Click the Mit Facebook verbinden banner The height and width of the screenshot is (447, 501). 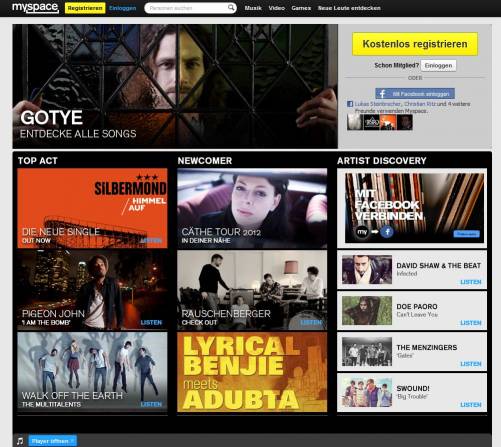[x=414, y=208]
